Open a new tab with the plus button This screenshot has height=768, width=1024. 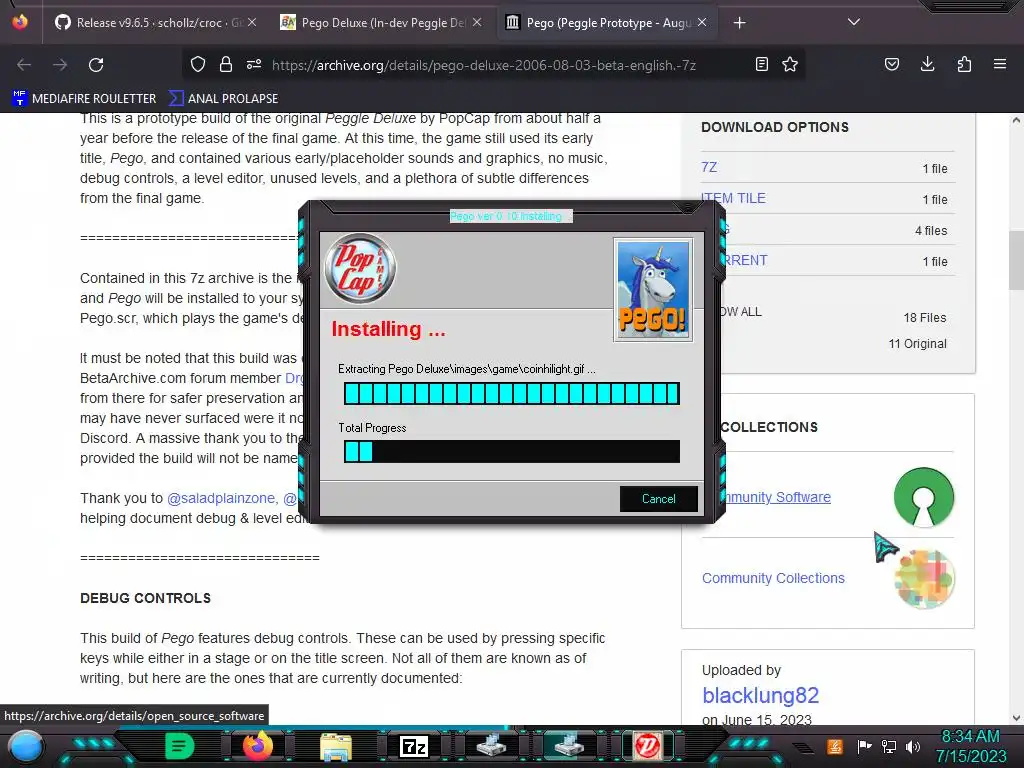739,23
